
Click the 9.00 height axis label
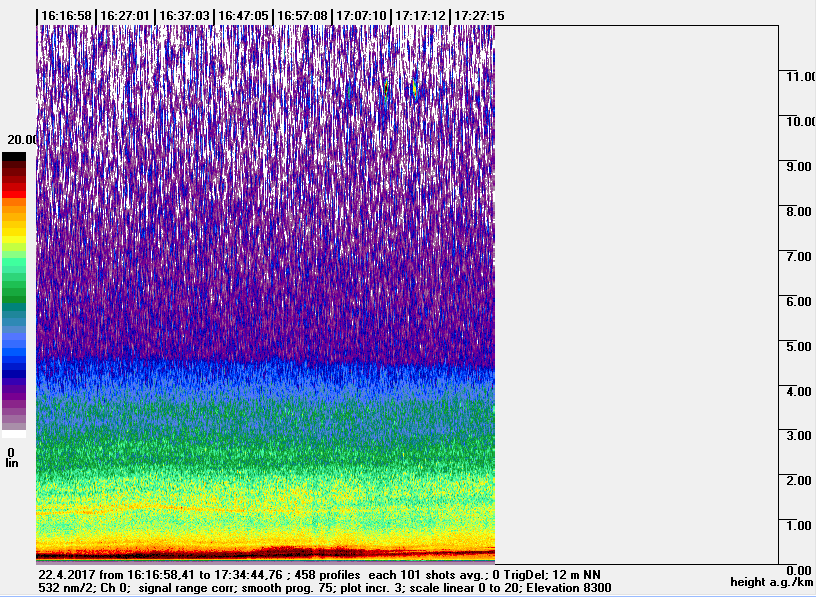(x=798, y=167)
